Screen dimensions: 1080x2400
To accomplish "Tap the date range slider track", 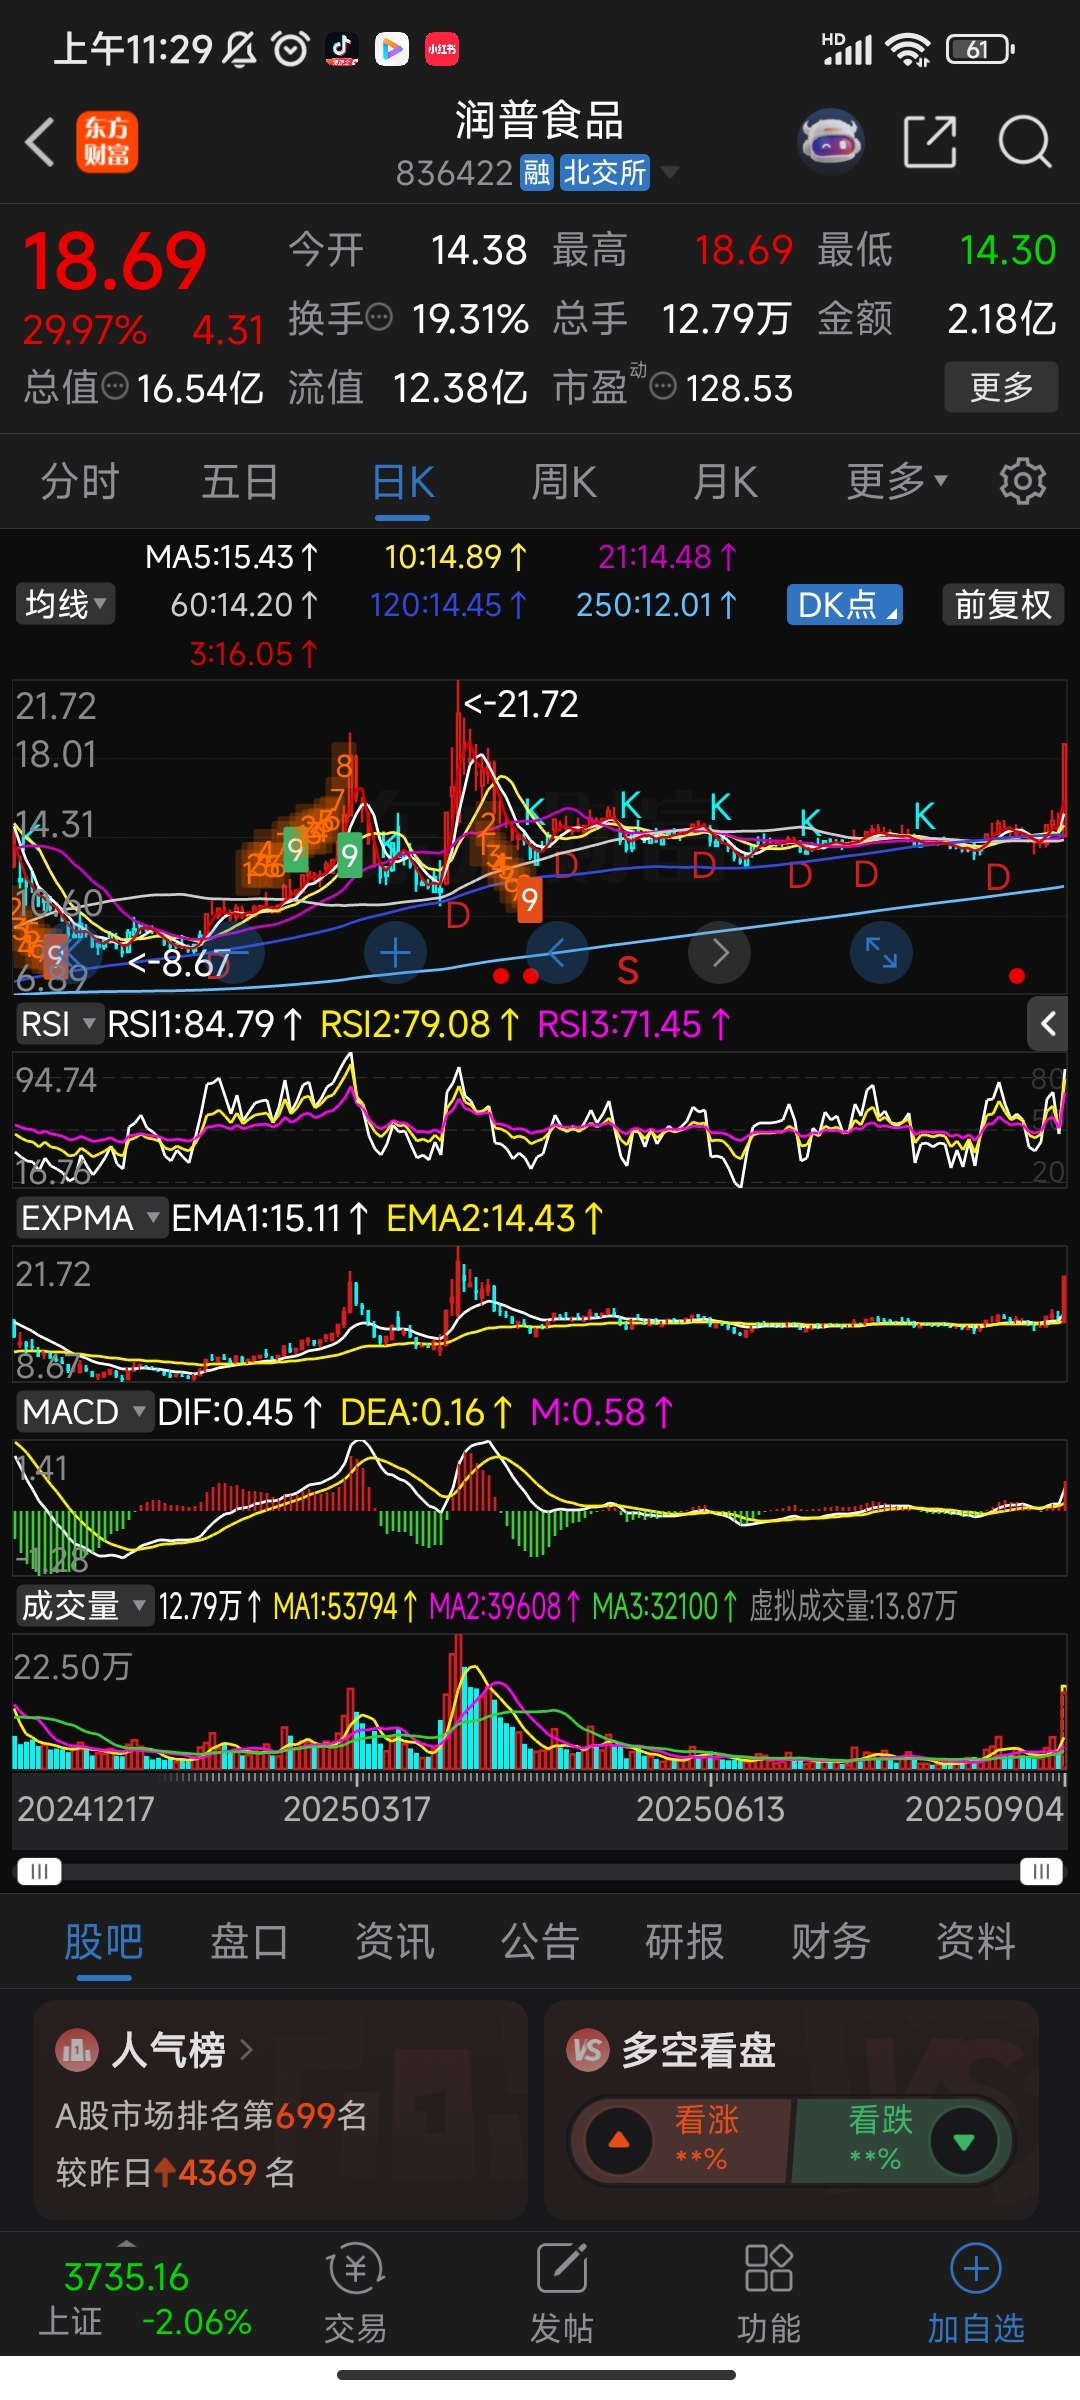I will pyautogui.click(x=540, y=1871).
